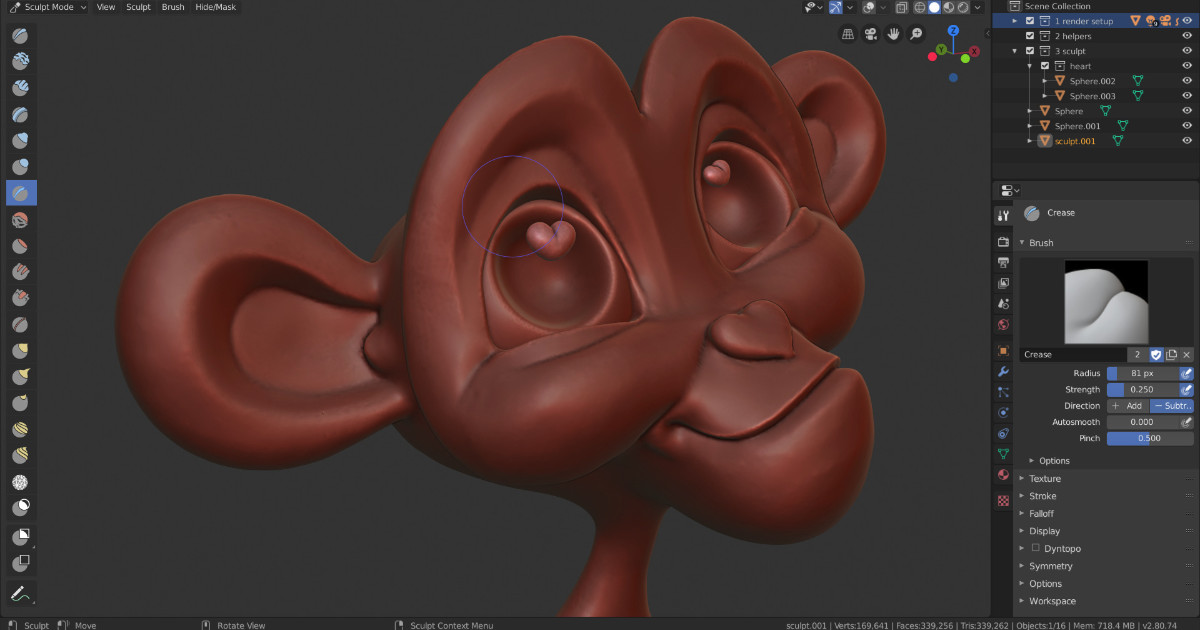
Task: Switch viewport to solid shading mode
Action: [x=934, y=7]
